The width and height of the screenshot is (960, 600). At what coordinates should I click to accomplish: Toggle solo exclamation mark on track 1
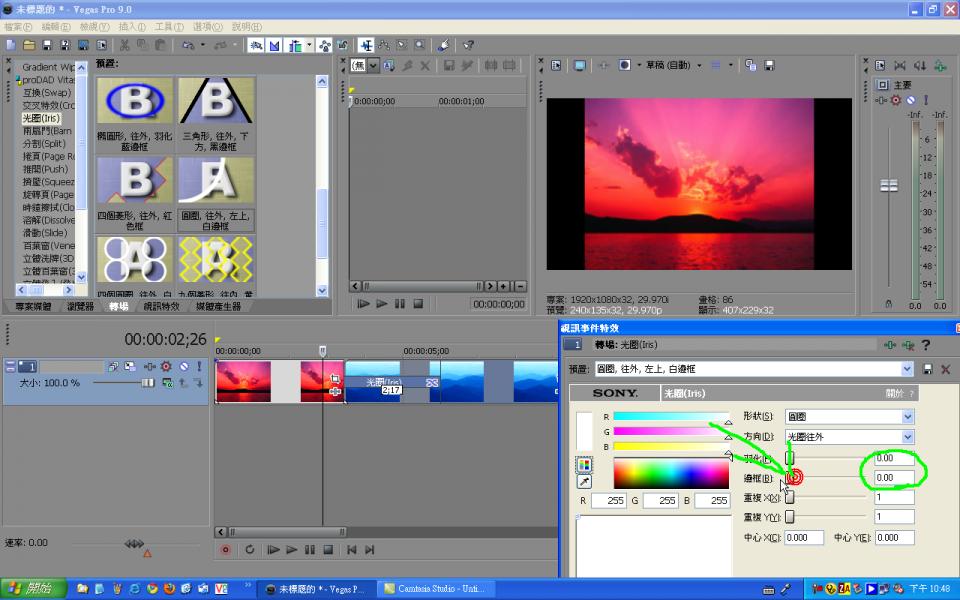tap(198, 367)
